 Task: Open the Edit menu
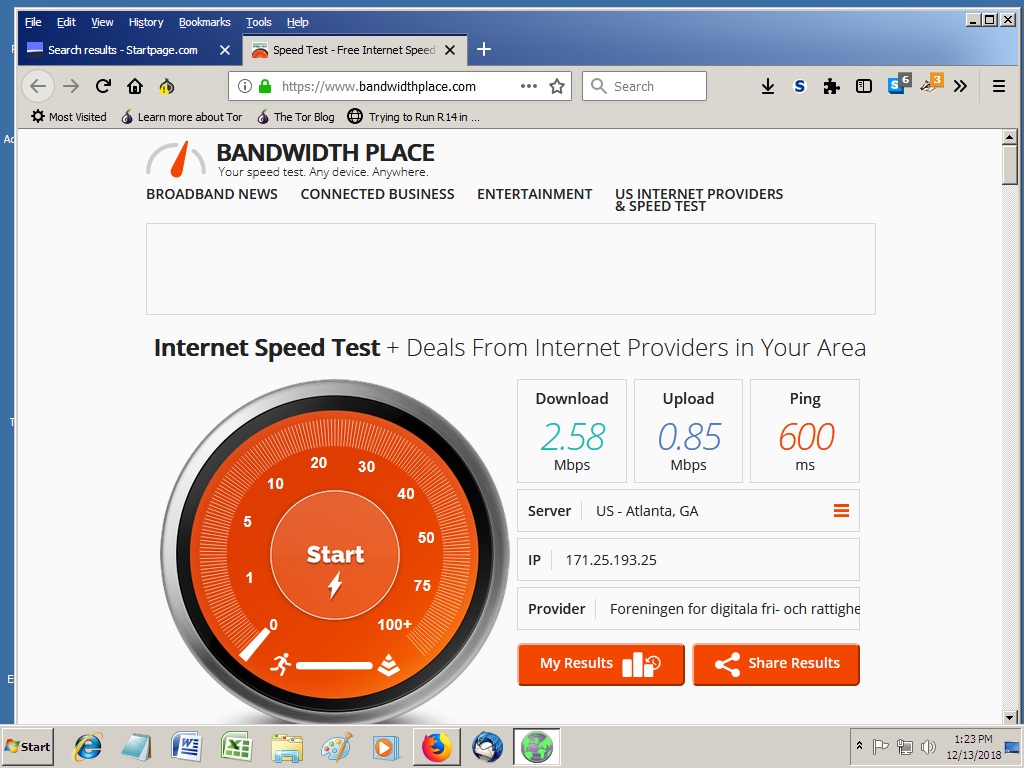pos(66,22)
